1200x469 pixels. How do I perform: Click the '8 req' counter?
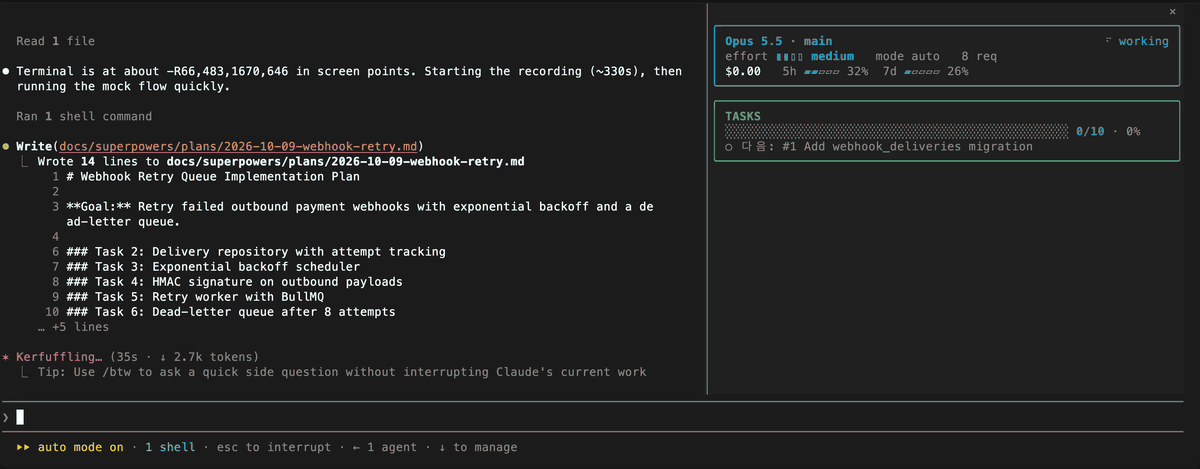(979, 56)
